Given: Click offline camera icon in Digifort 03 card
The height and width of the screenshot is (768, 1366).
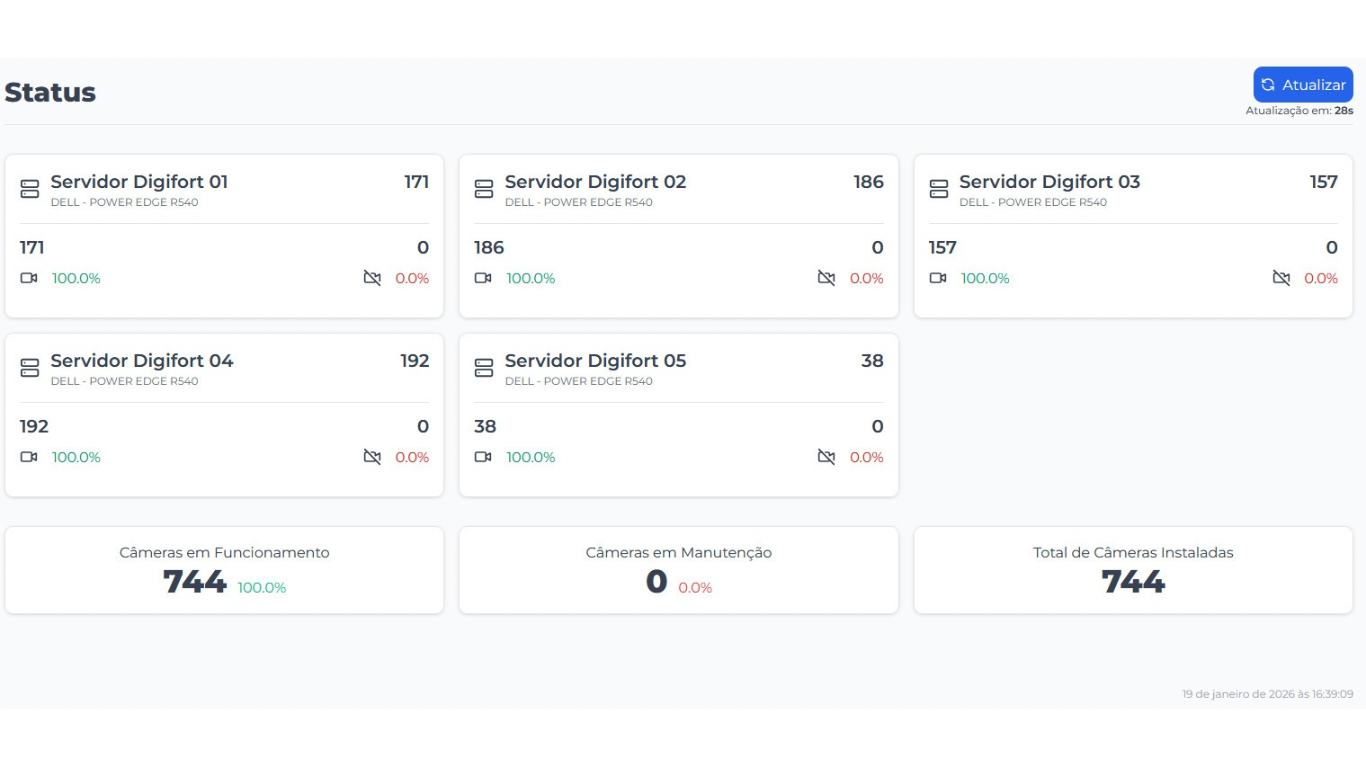Looking at the screenshot, I should click(1281, 278).
